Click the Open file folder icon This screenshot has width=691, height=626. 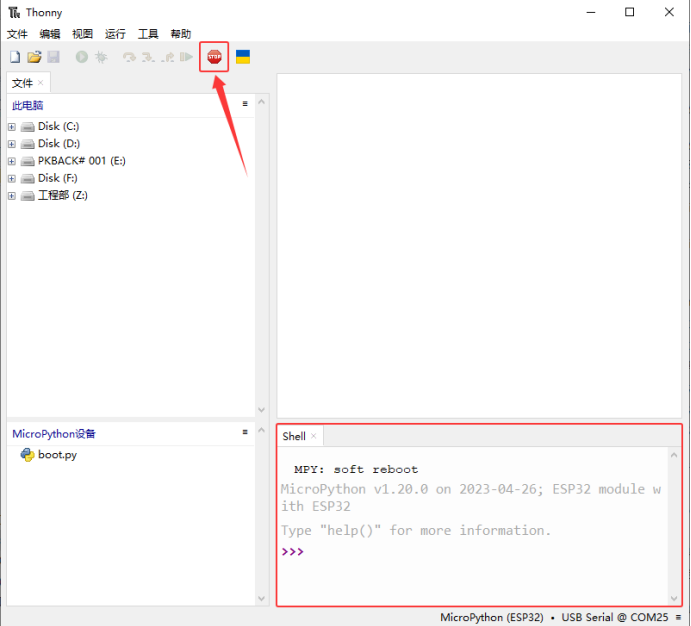pyautogui.click(x=34, y=58)
